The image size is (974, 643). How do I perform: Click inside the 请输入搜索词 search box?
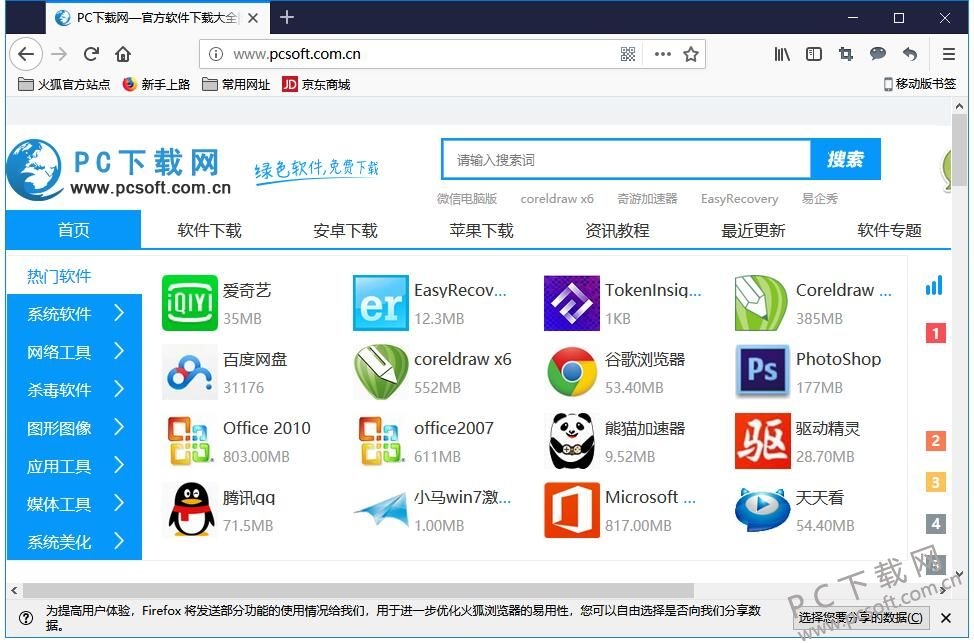pos(626,160)
